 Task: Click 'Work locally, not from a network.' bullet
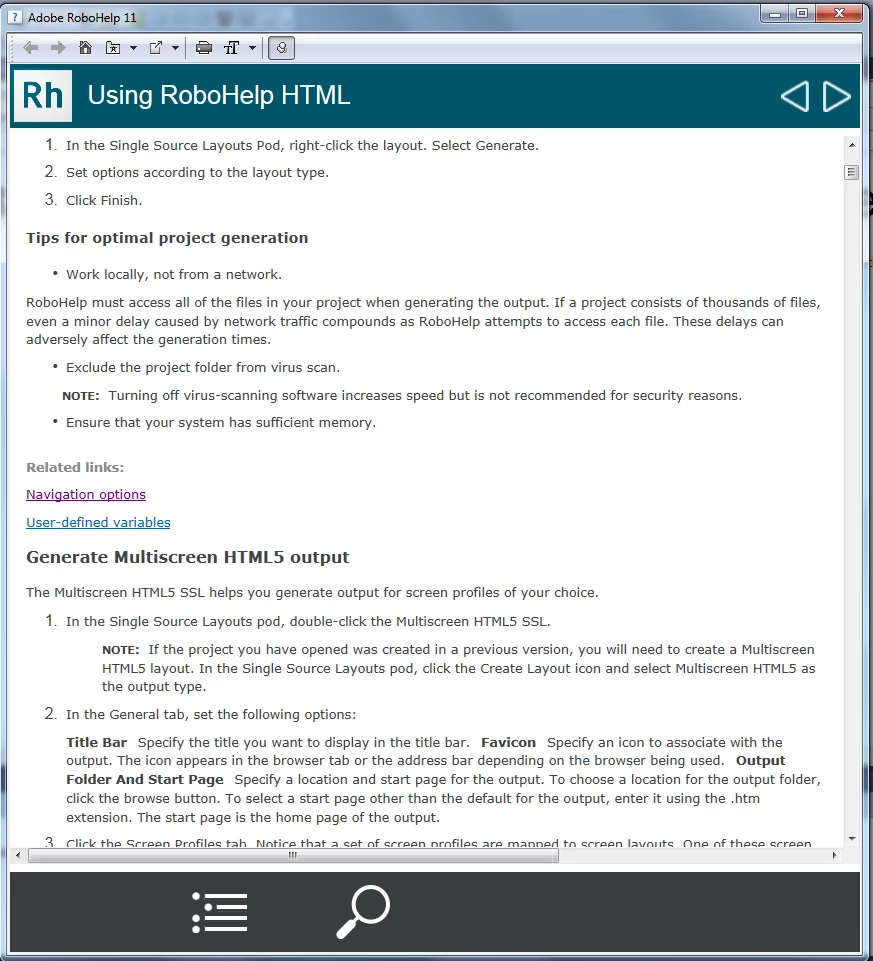coord(174,275)
